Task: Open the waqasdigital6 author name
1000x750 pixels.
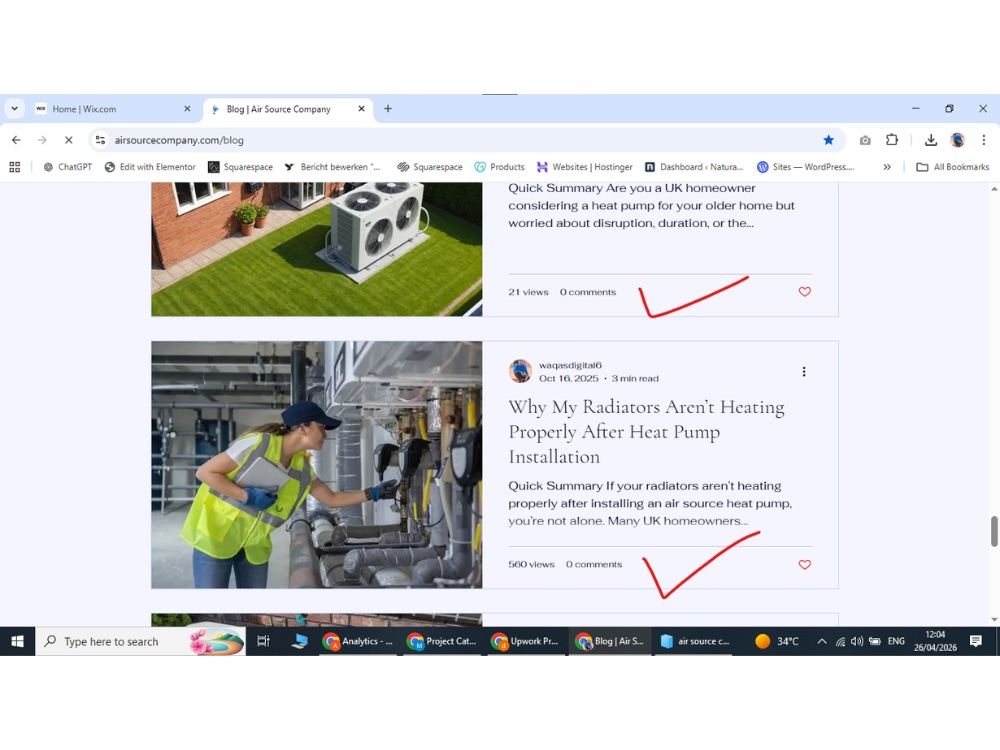Action: click(570, 365)
